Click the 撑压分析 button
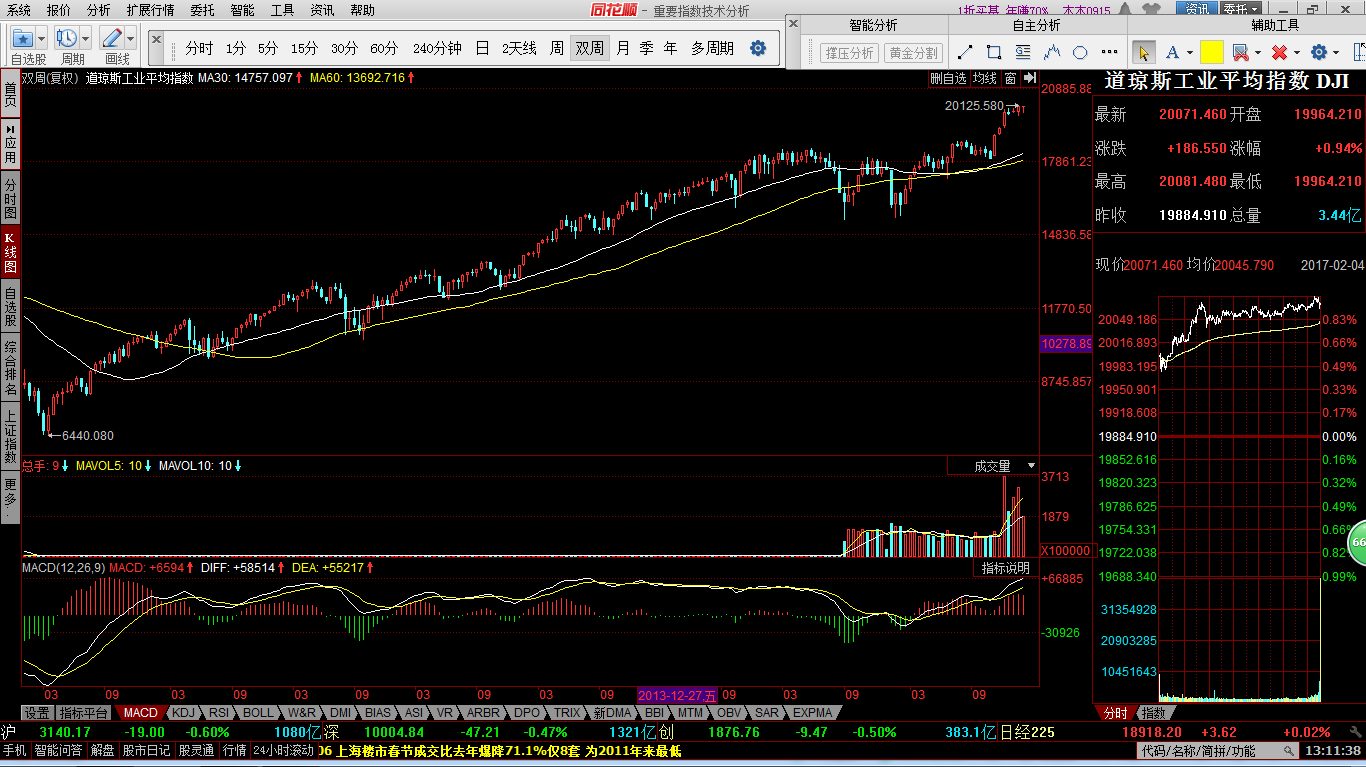1366x767 pixels. pyautogui.click(x=849, y=53)
